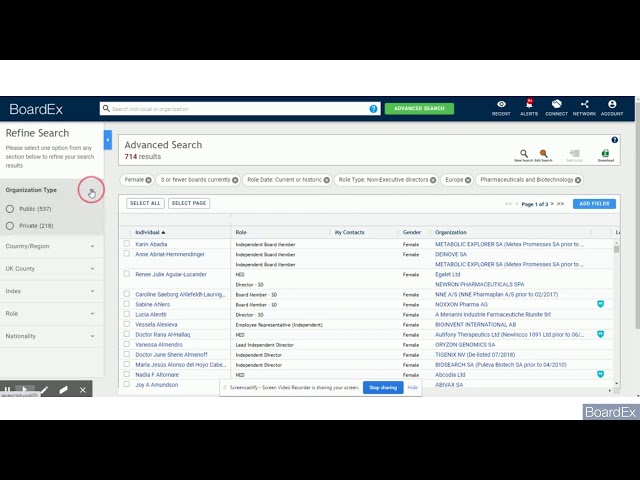Check the box for Sabine Ahlers
Viewport: 640px width, 480px height.
click(x=127, y=304)
